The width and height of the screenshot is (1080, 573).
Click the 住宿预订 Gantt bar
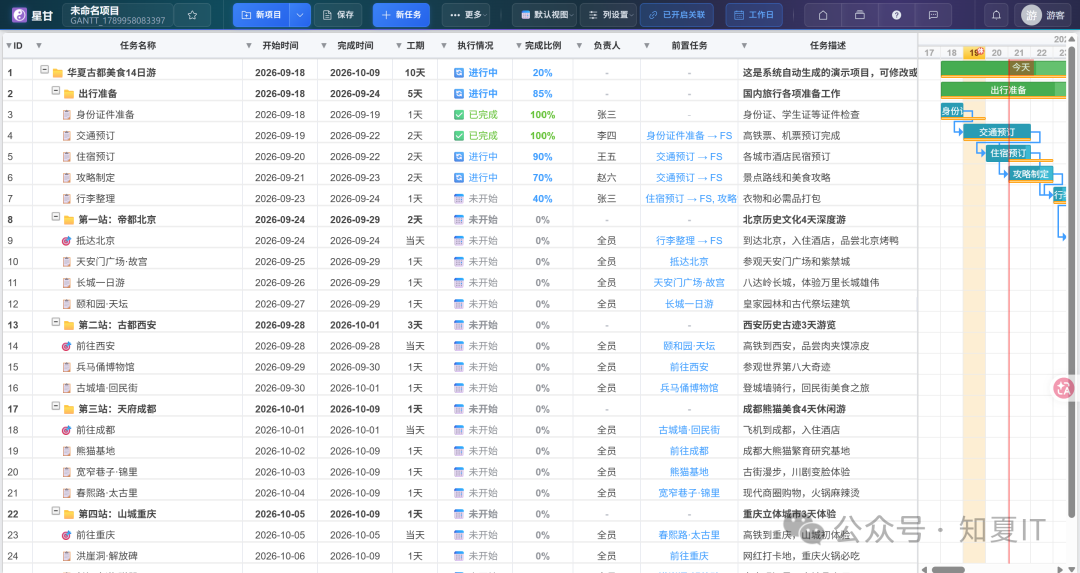click(1008, 153)
